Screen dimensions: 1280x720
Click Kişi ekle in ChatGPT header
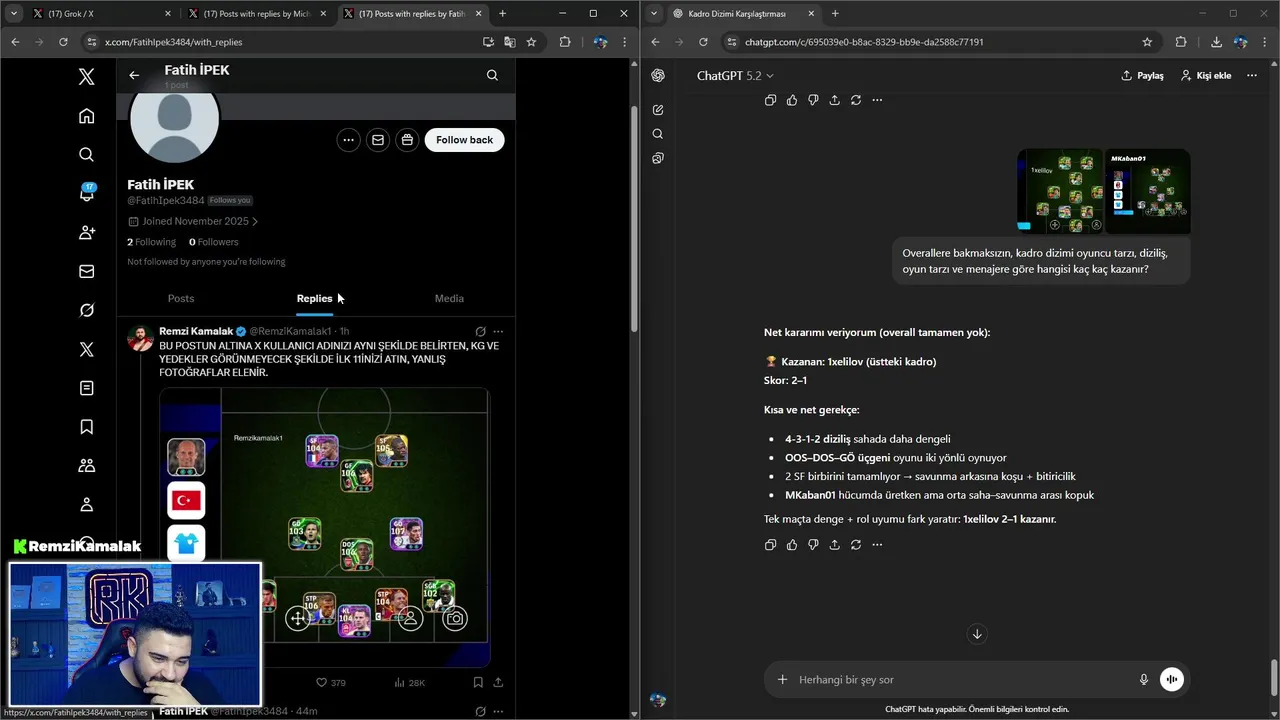coord(1205,76)
